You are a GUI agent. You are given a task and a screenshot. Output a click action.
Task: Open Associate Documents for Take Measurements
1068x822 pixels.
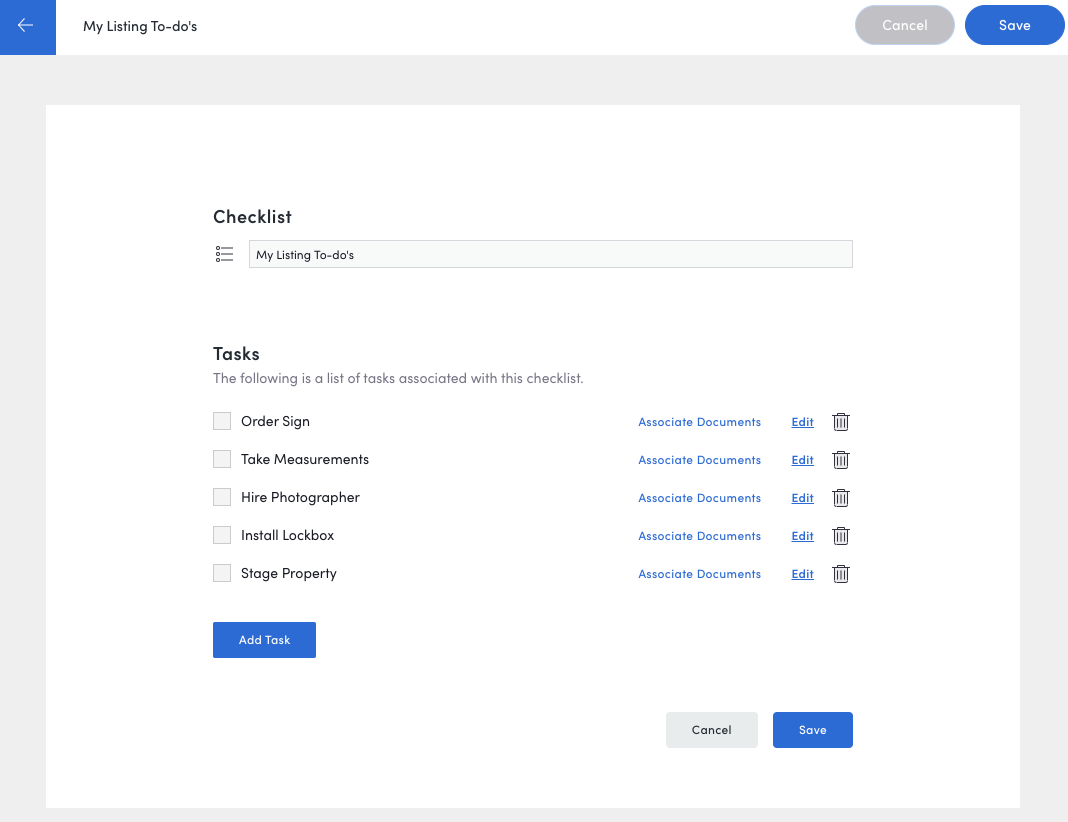pyautogui.click(x=700, y=460)
